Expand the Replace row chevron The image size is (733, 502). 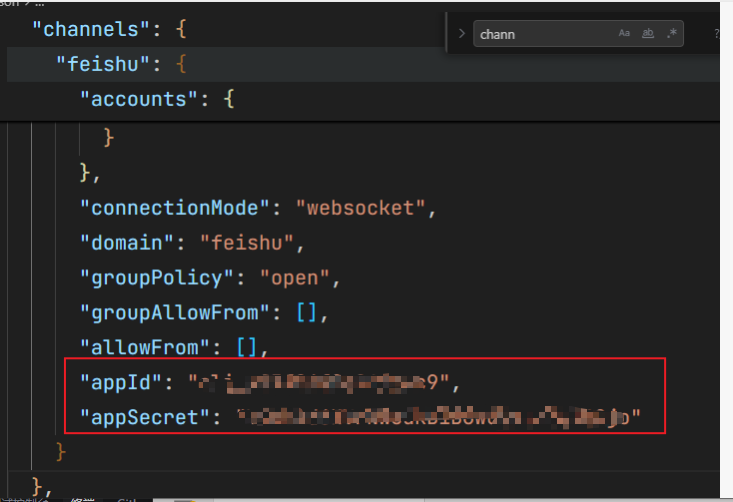point(462,34)
